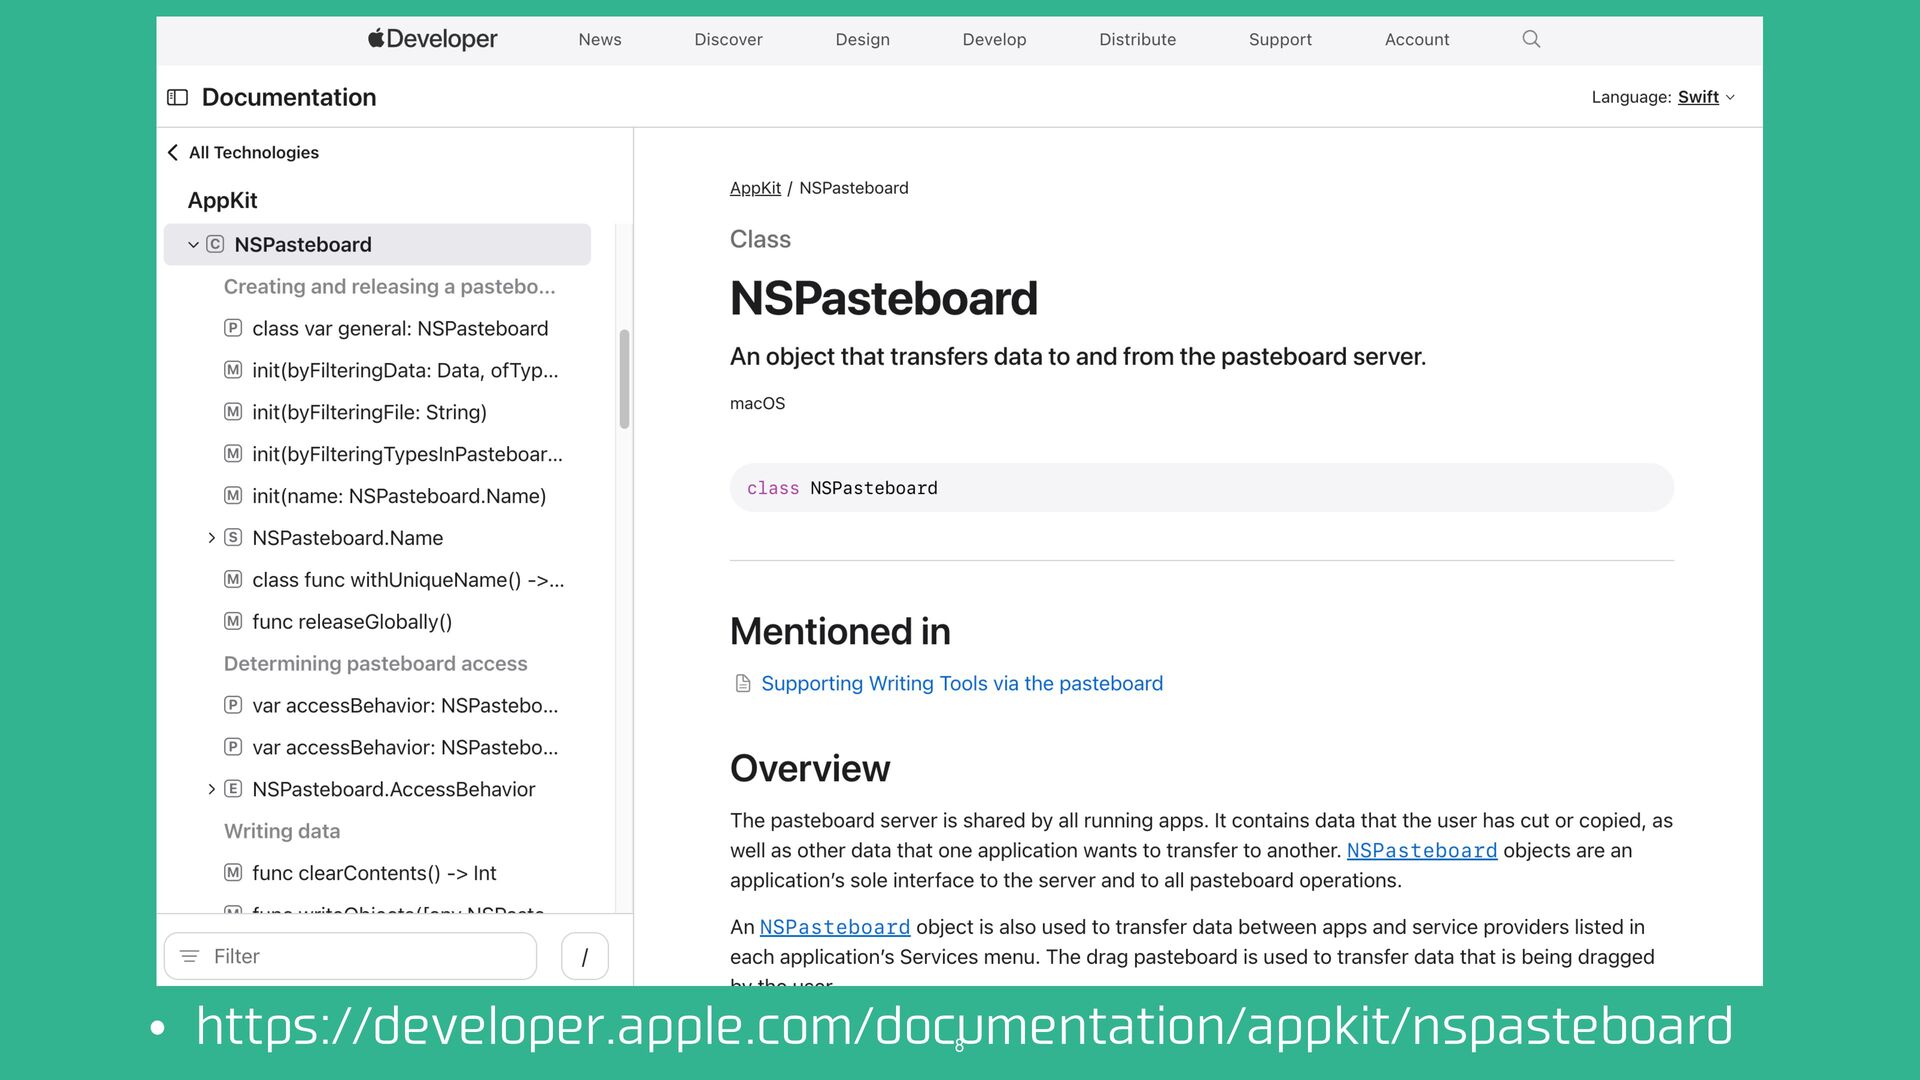Viewport: 1920px width, 1080px height.
Task: Click the filter lines icon in Filter box
Action: click(x=189, y=956)
